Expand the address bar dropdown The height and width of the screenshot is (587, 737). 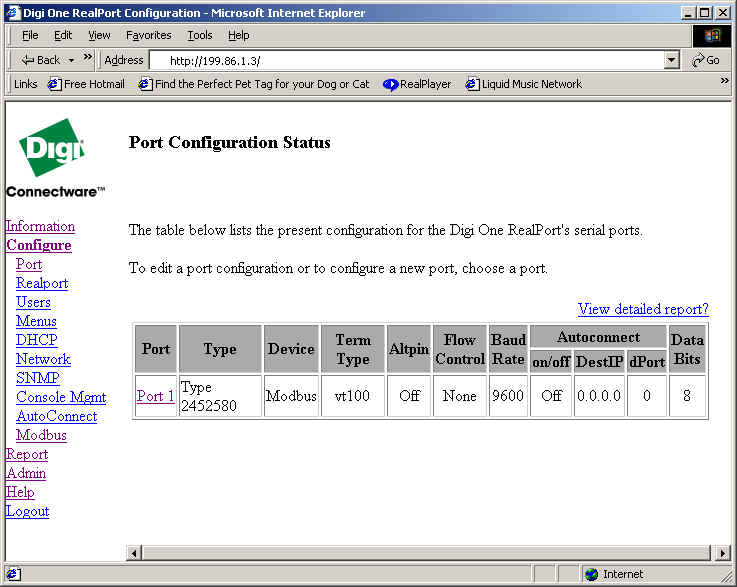coord(671,60)
